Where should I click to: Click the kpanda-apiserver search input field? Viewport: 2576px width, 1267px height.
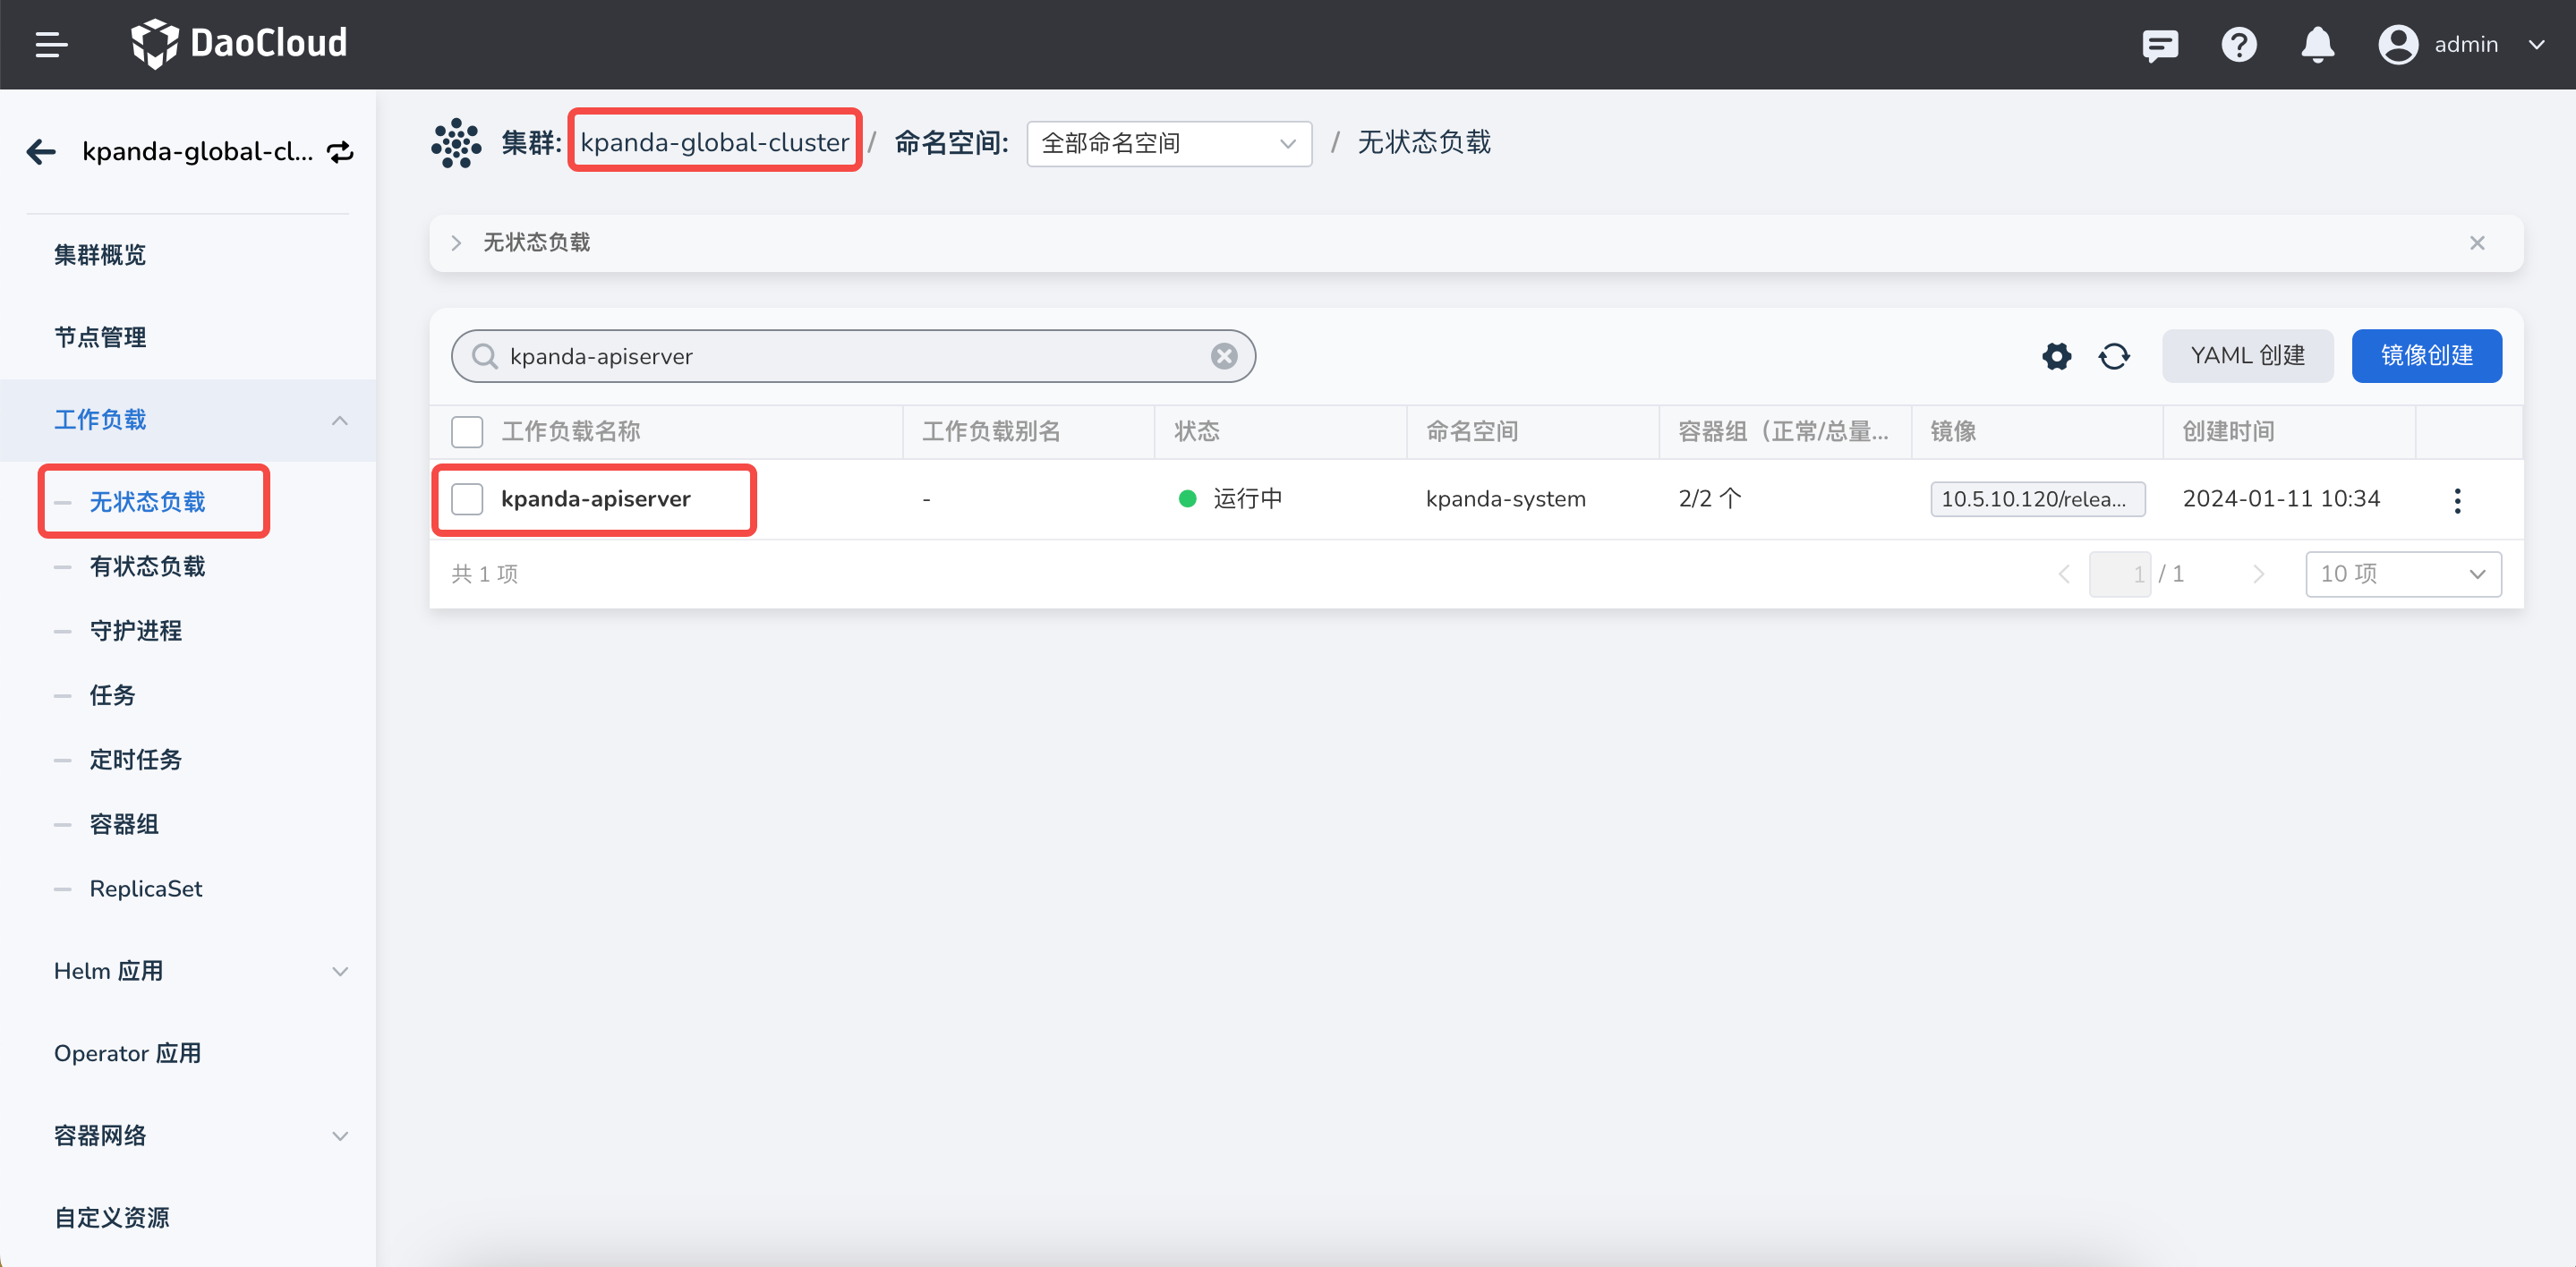(x=853, y=355)
